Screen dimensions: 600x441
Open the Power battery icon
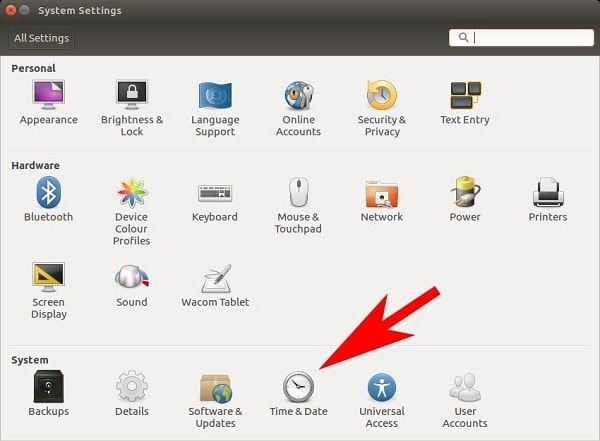point(465,192)
